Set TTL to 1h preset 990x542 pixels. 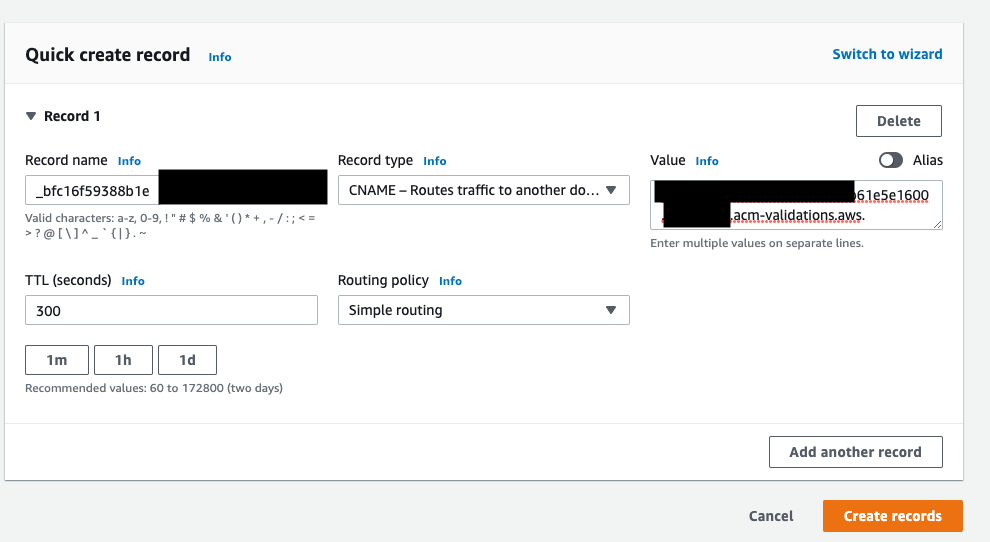[x=121, y=360]
